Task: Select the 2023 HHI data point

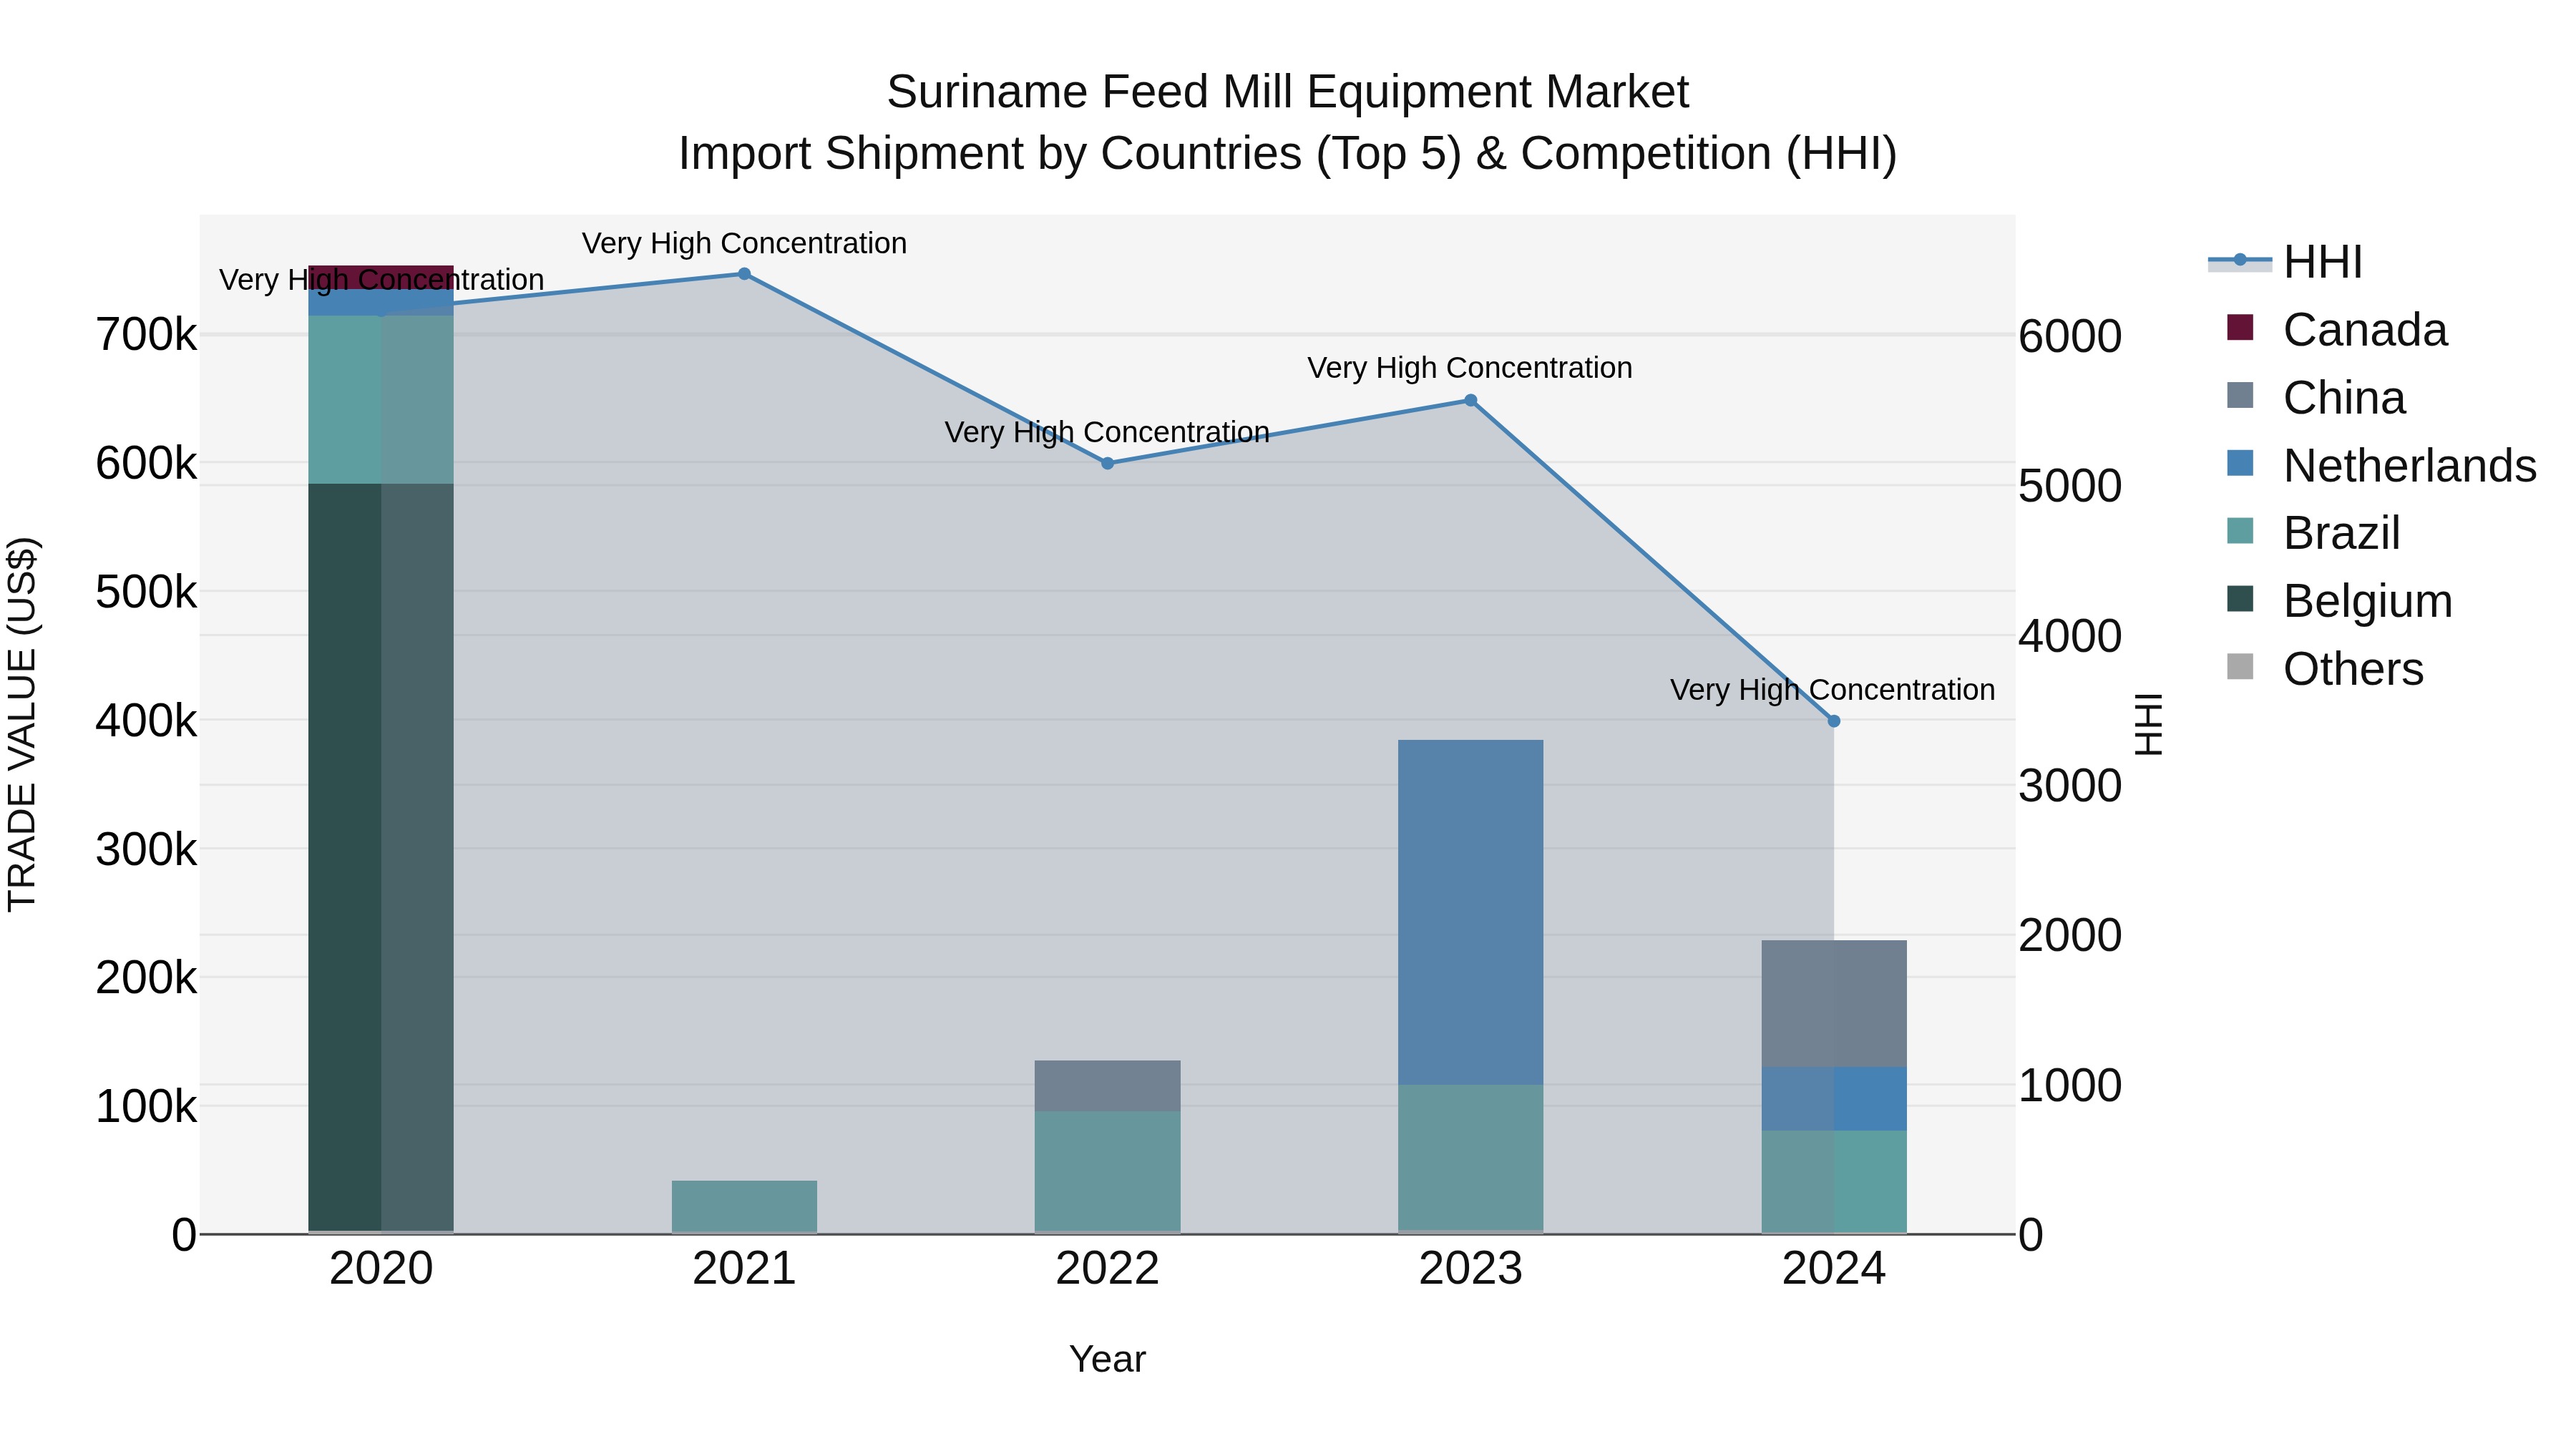Action: click(1470, 401)
